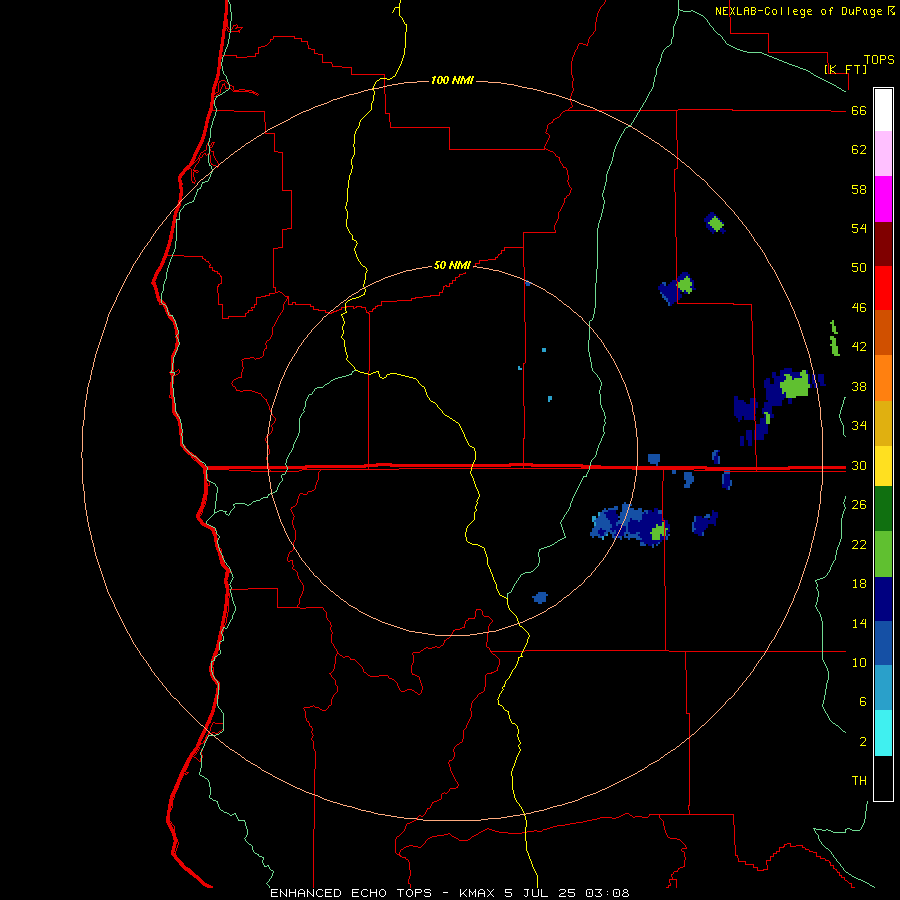Pick the bright orange legend swatch
The width and height of the screenshot is (900, 900).
[883, 378]
